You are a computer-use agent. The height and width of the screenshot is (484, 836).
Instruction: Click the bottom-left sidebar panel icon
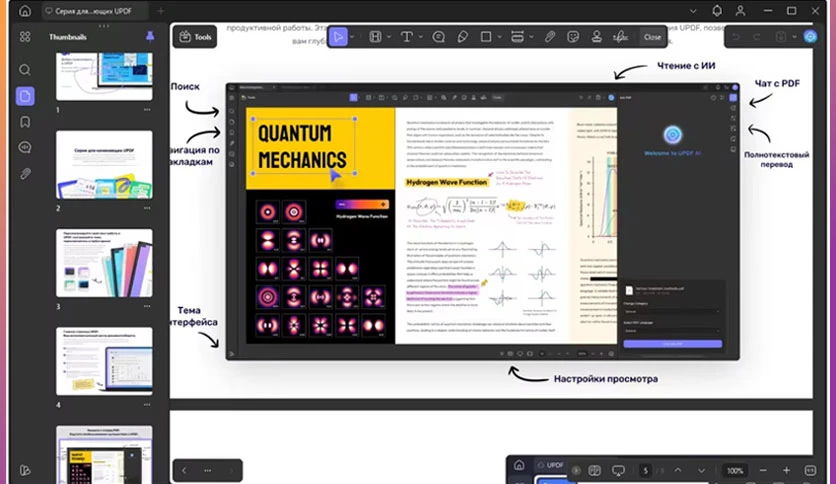tap(25, 470)
